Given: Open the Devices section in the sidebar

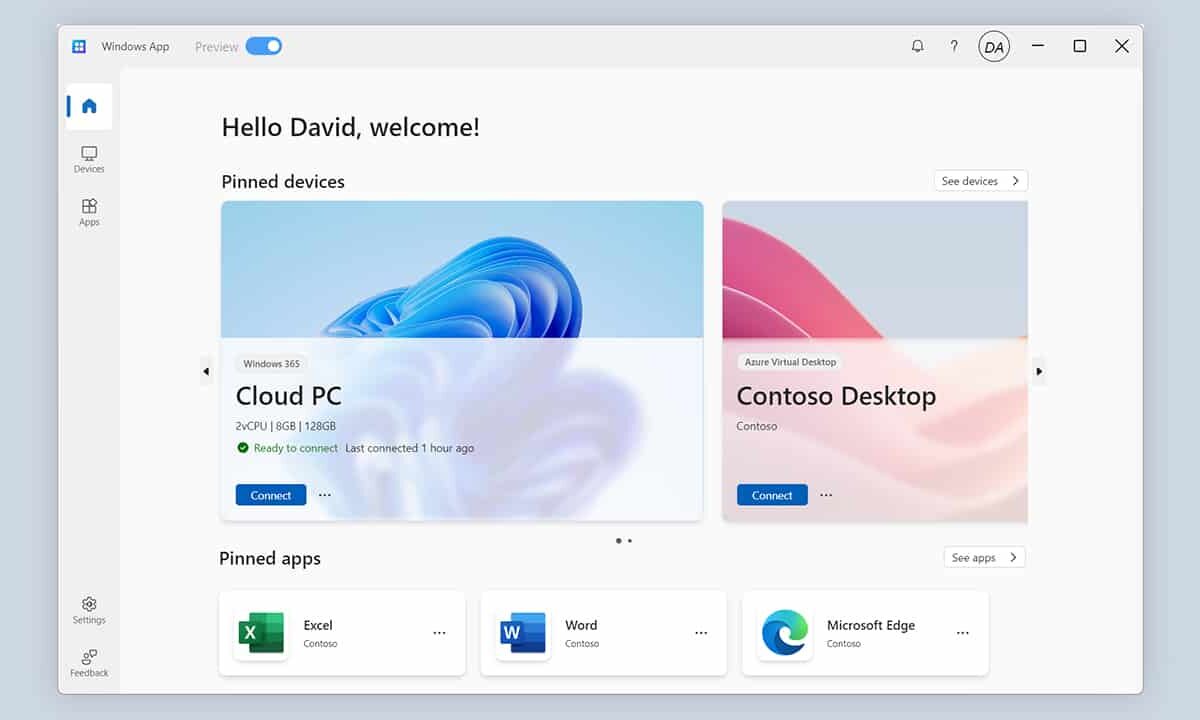Looking at the screenshot, I should (88, 159).
